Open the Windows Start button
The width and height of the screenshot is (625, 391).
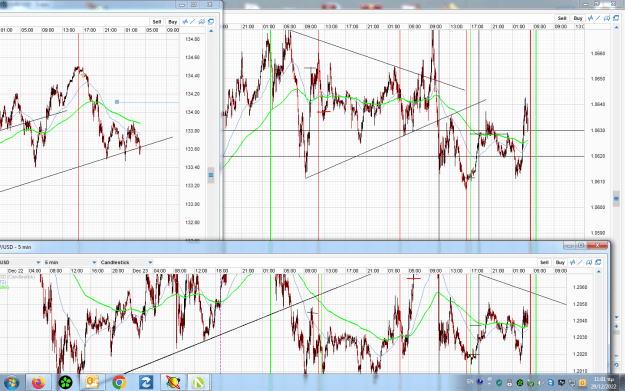click(11, 383)
